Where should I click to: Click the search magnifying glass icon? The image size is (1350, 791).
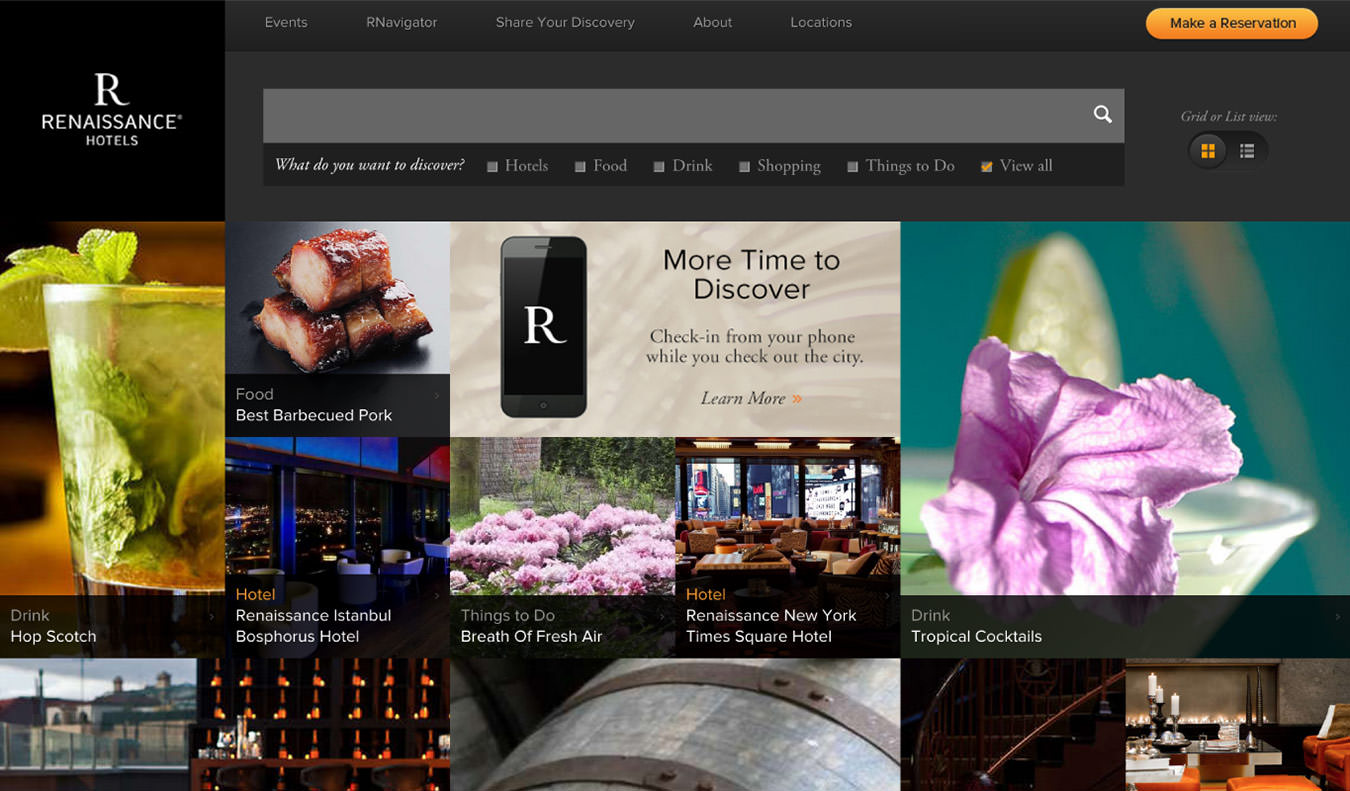click(1102, 115)
